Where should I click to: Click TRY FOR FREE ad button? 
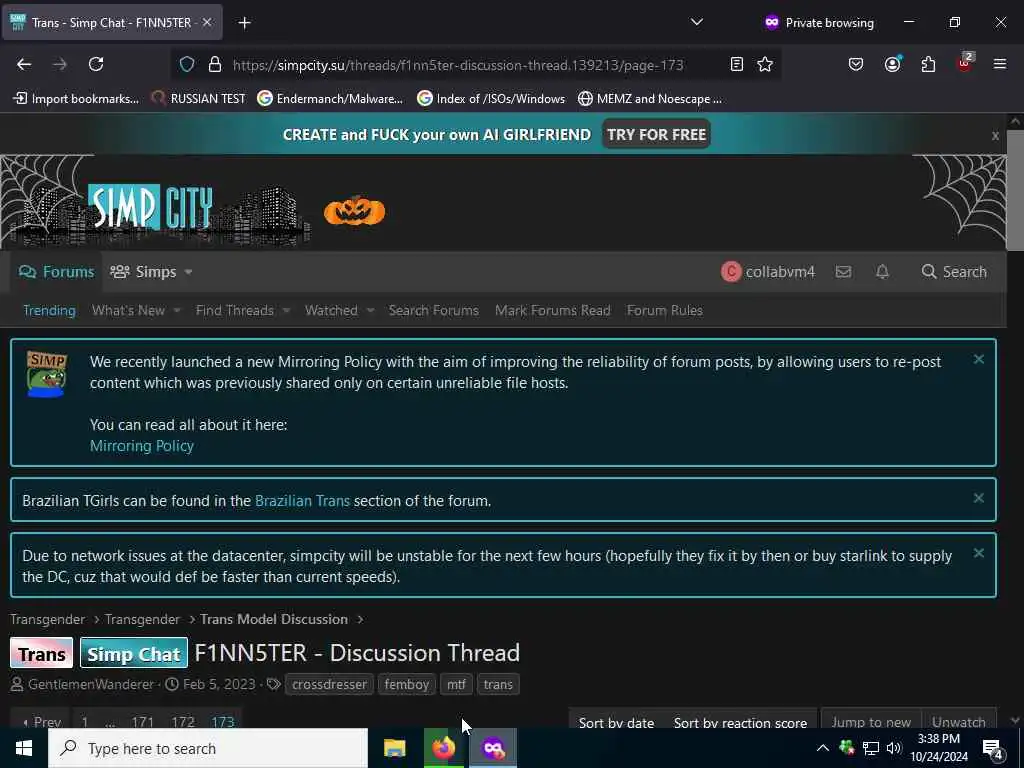656,134
